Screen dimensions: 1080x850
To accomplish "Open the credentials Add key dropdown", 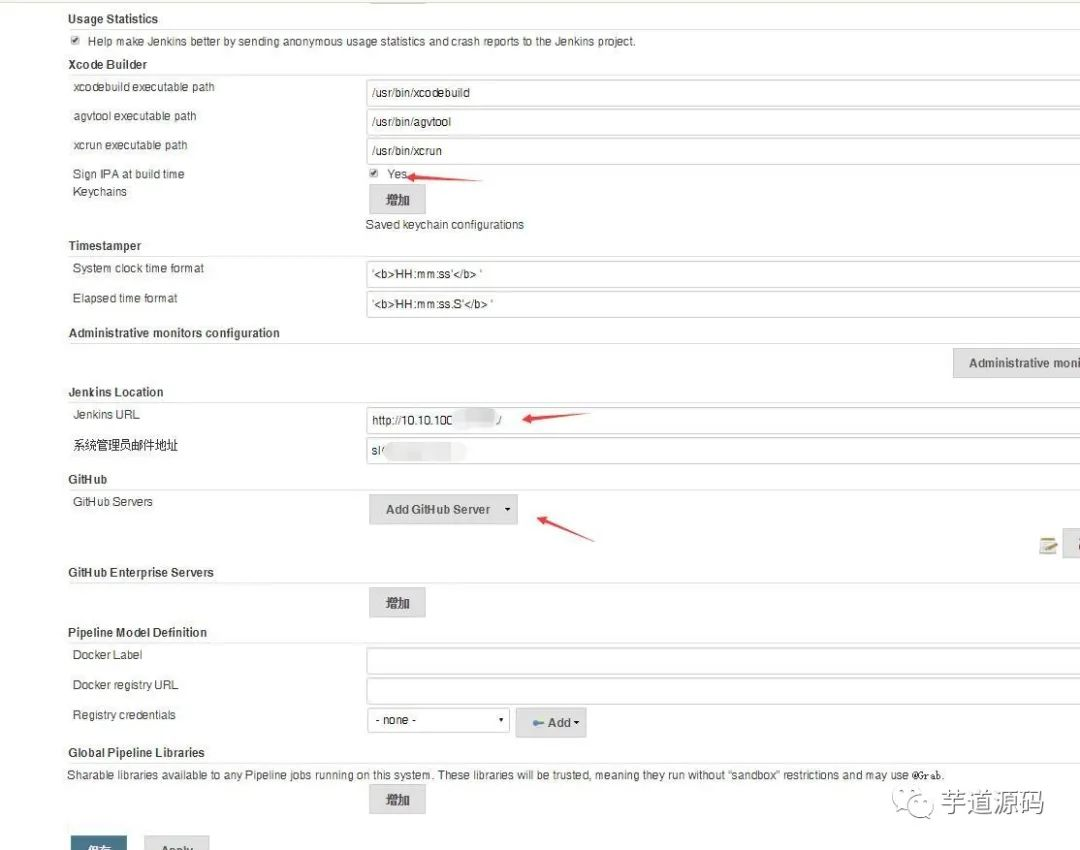I will tap(551, 723).
